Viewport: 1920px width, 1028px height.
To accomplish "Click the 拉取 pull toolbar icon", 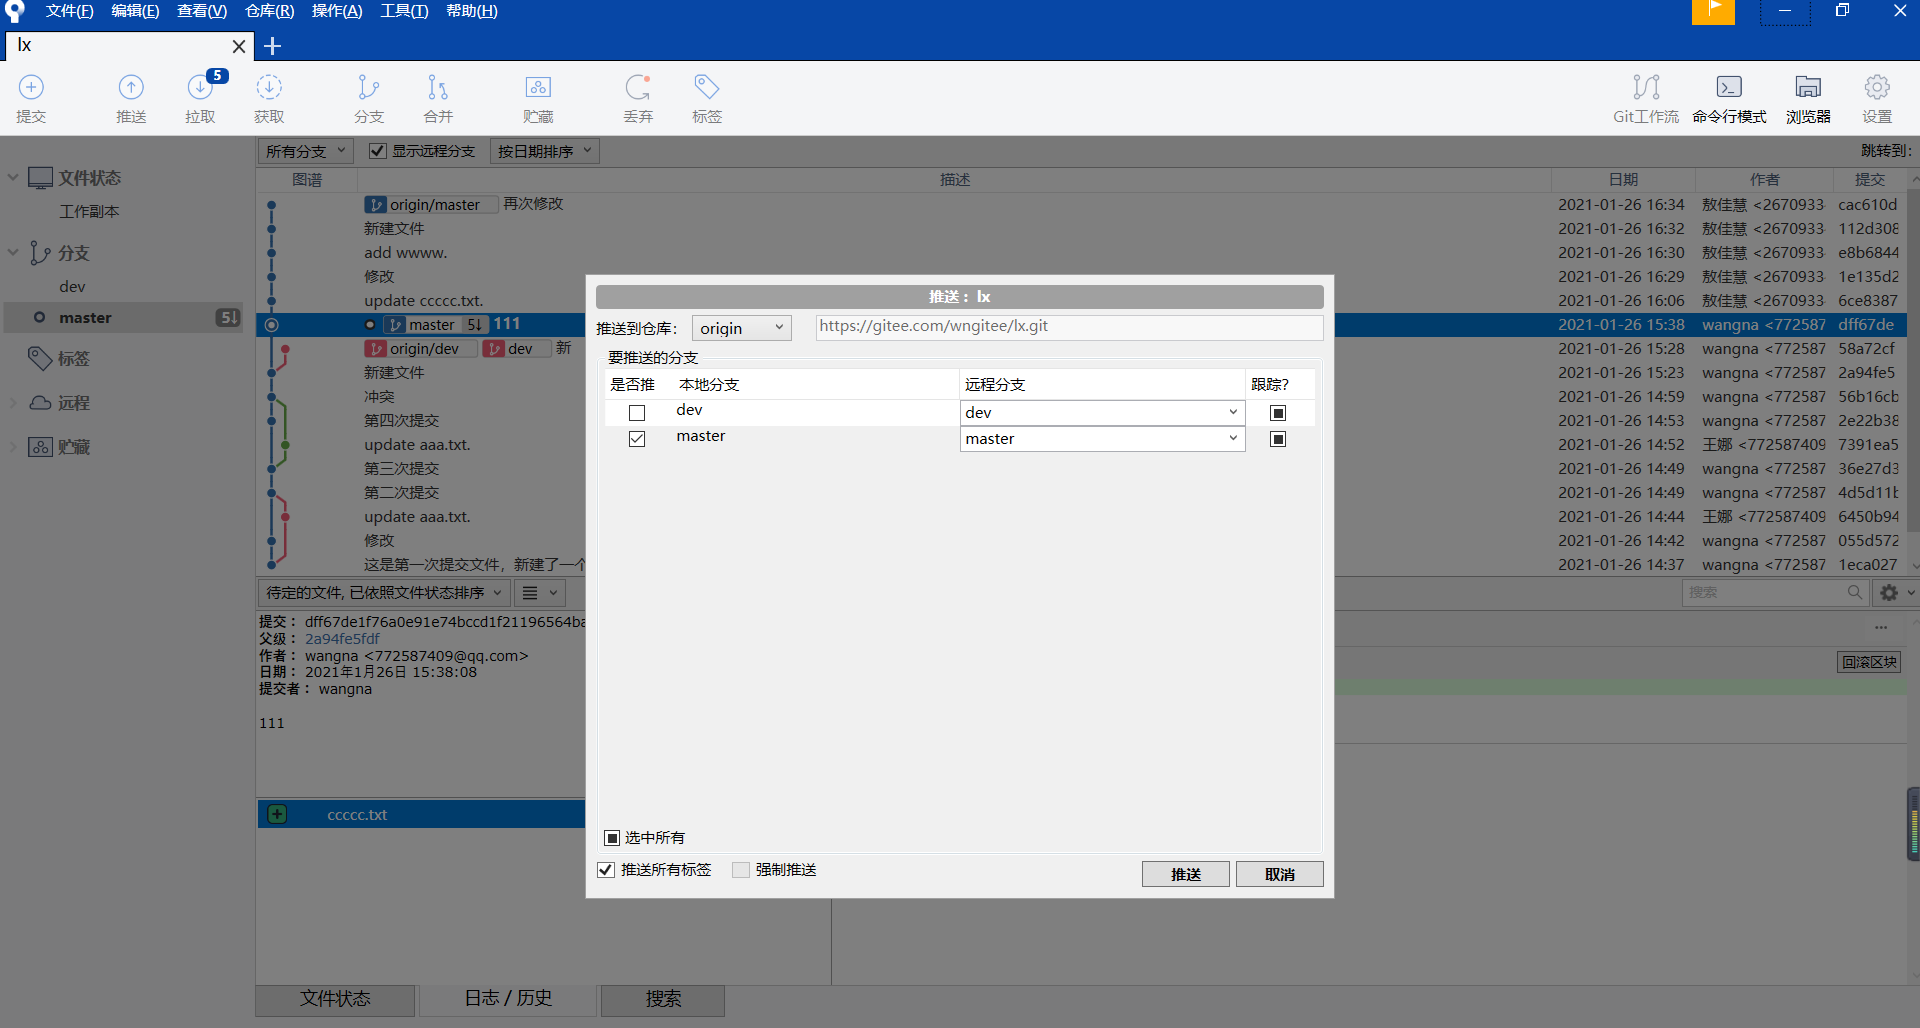I will [200, 87].
